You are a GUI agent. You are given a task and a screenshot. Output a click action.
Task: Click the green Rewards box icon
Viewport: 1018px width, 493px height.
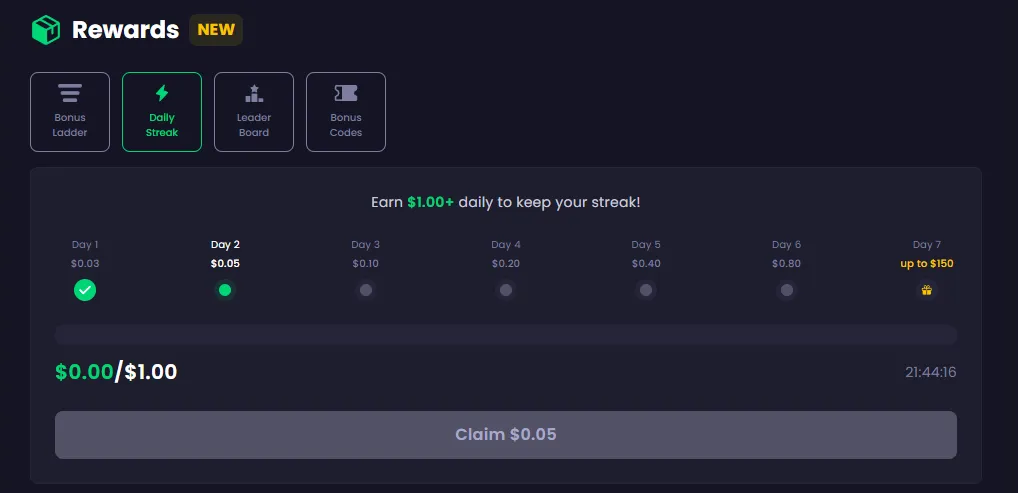tap(45, 30)
